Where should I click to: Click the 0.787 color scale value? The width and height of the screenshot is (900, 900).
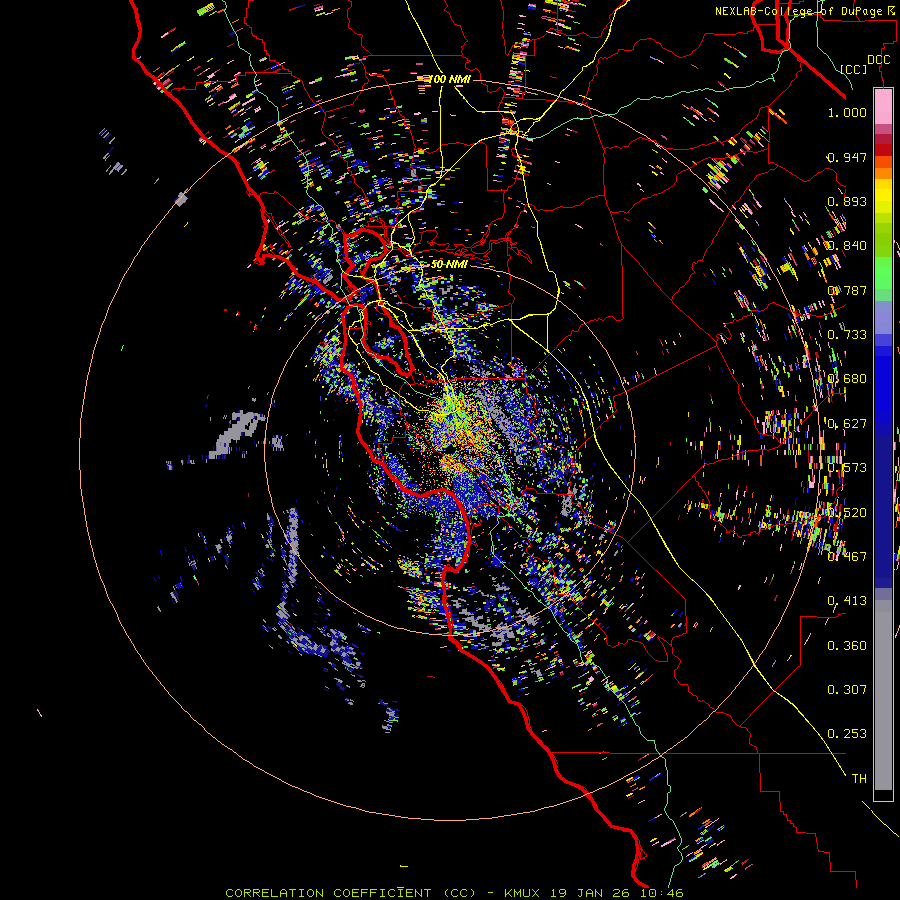click(x=847, y=290)
